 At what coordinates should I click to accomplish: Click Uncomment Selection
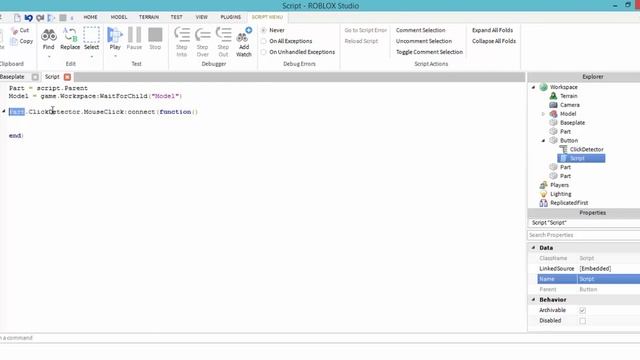pyautogui.click(x=424, y=41)
